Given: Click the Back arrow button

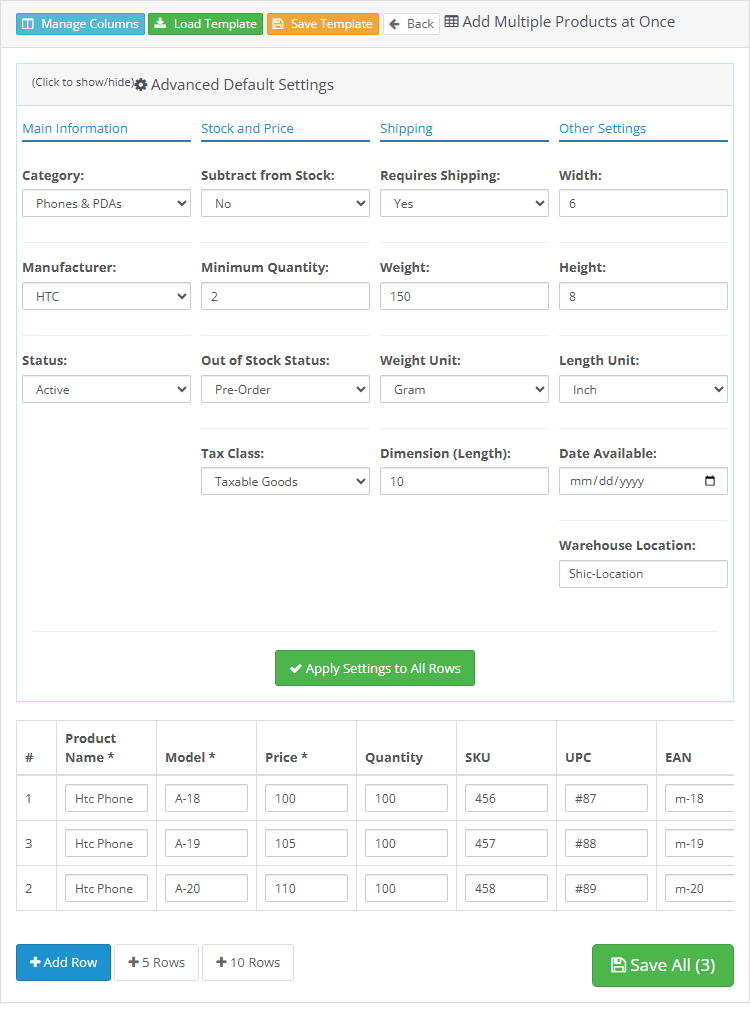Looking at the screenshot, I should [x=411, y=24].
